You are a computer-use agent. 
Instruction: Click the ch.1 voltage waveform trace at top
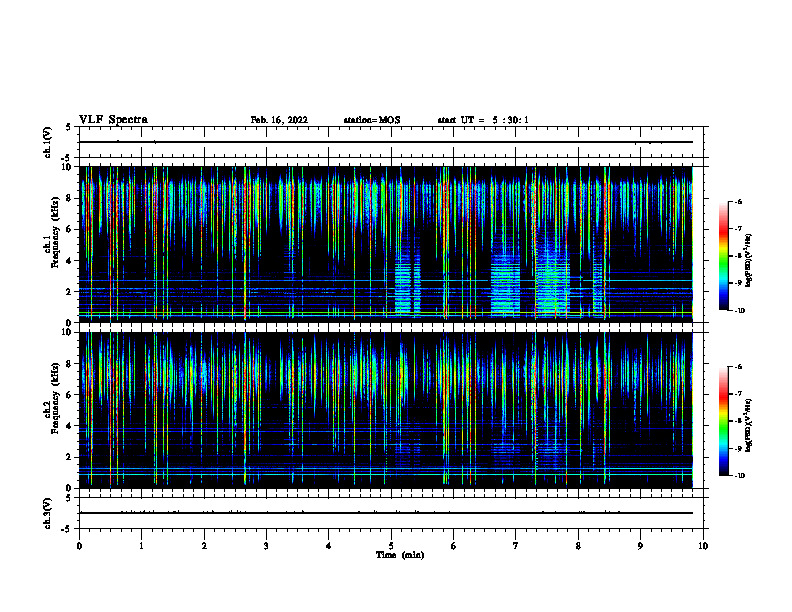[386, 142]
